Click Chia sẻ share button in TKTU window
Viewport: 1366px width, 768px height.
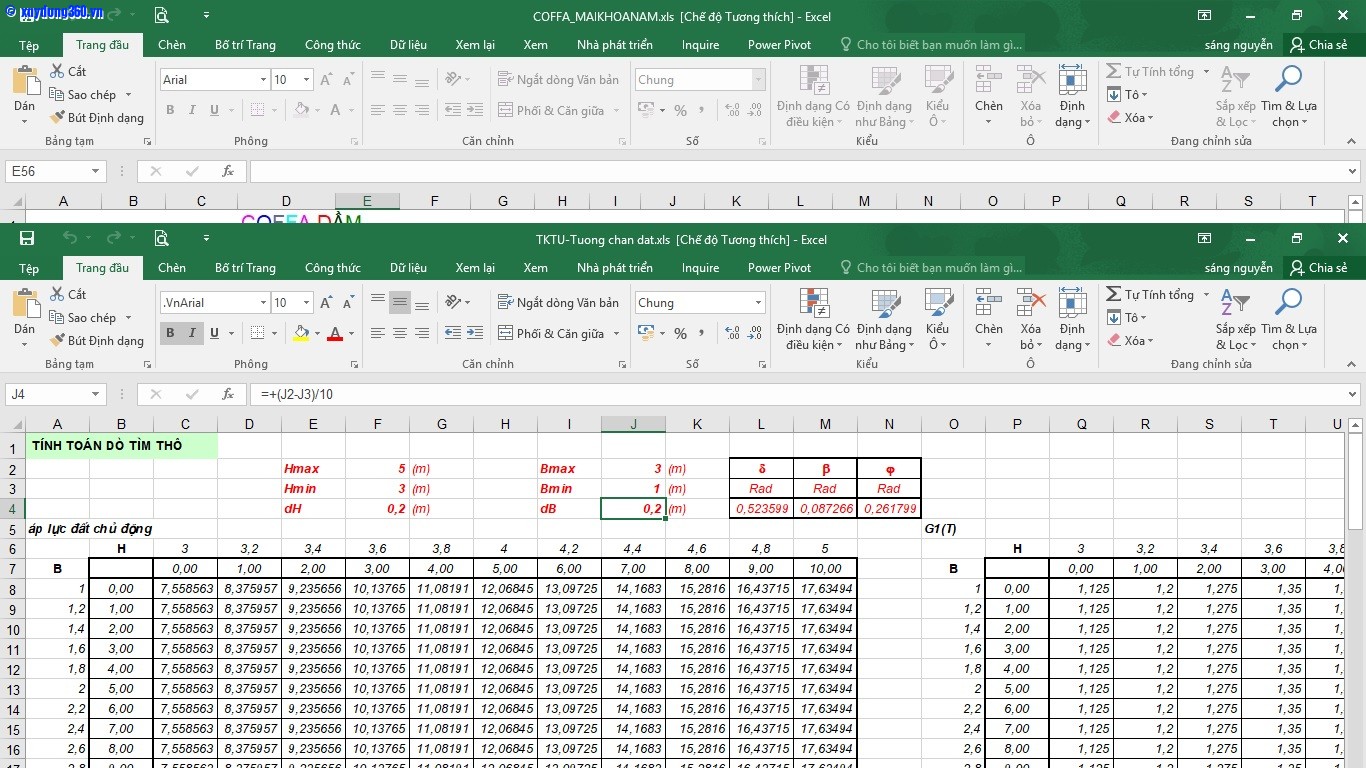point(1318,268)
